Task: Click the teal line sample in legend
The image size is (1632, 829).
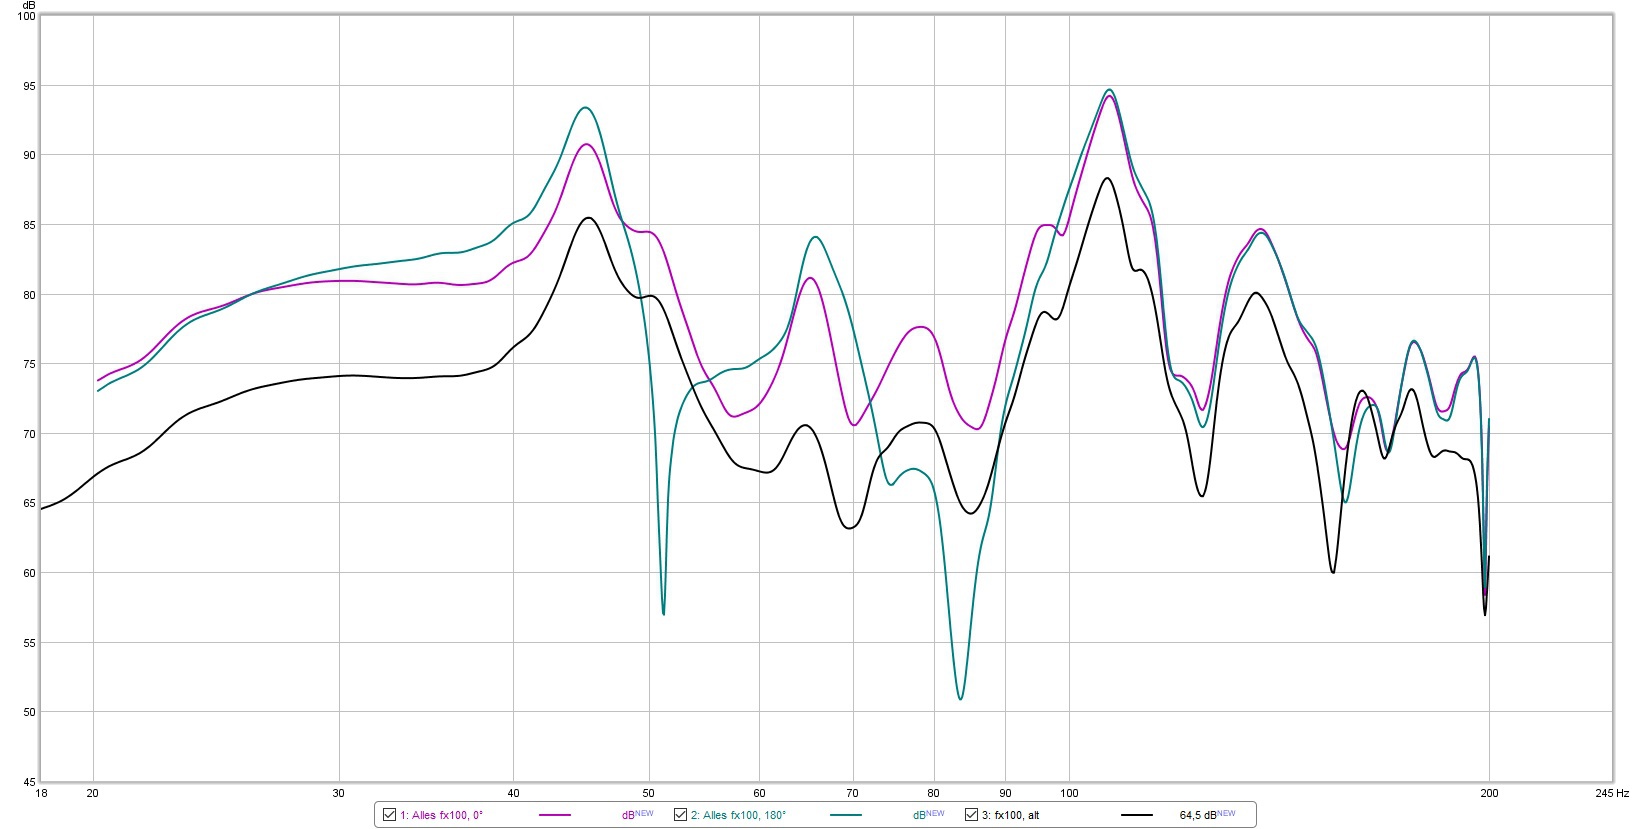Action: (x=845, y=815)
